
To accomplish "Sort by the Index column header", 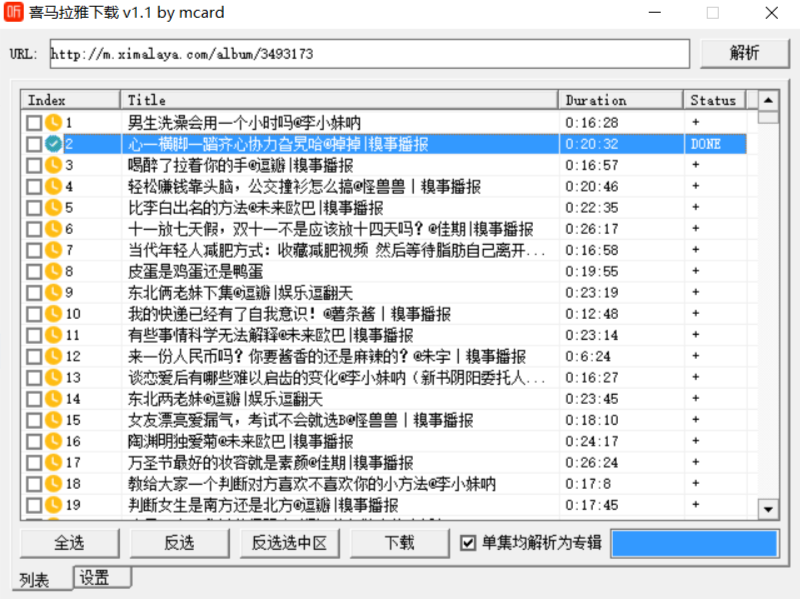I will (70, 100).
